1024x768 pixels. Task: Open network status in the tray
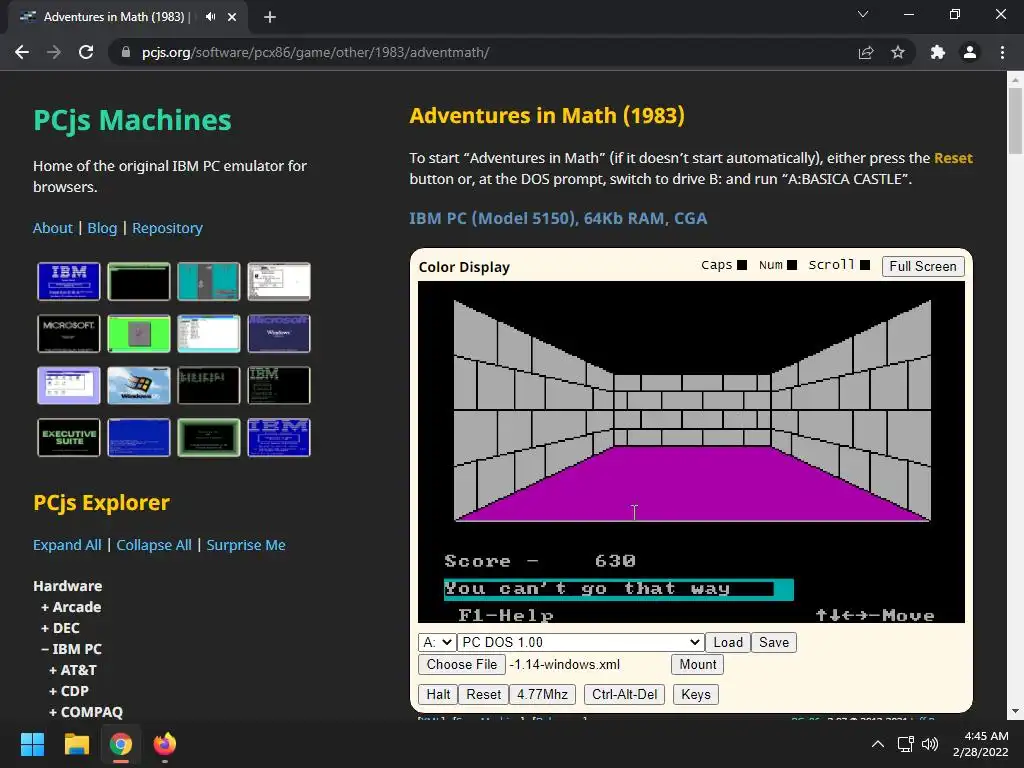point(905,744)
